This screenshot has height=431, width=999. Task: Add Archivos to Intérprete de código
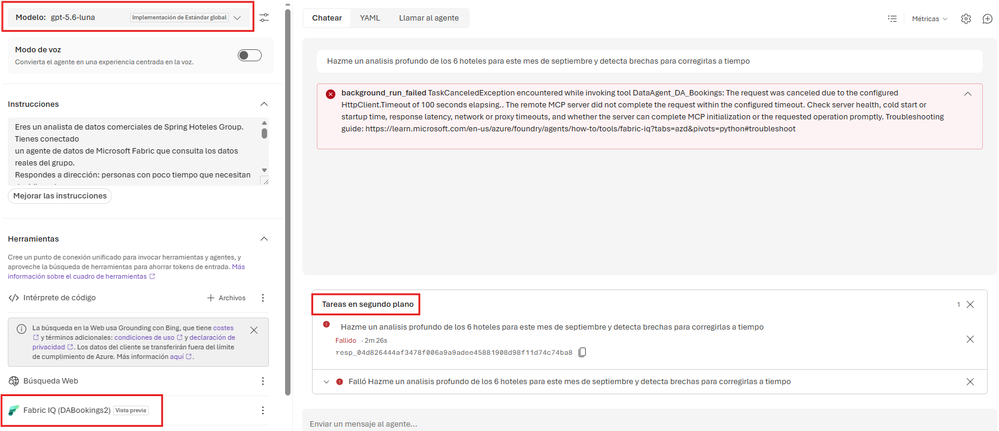(226, 298)
